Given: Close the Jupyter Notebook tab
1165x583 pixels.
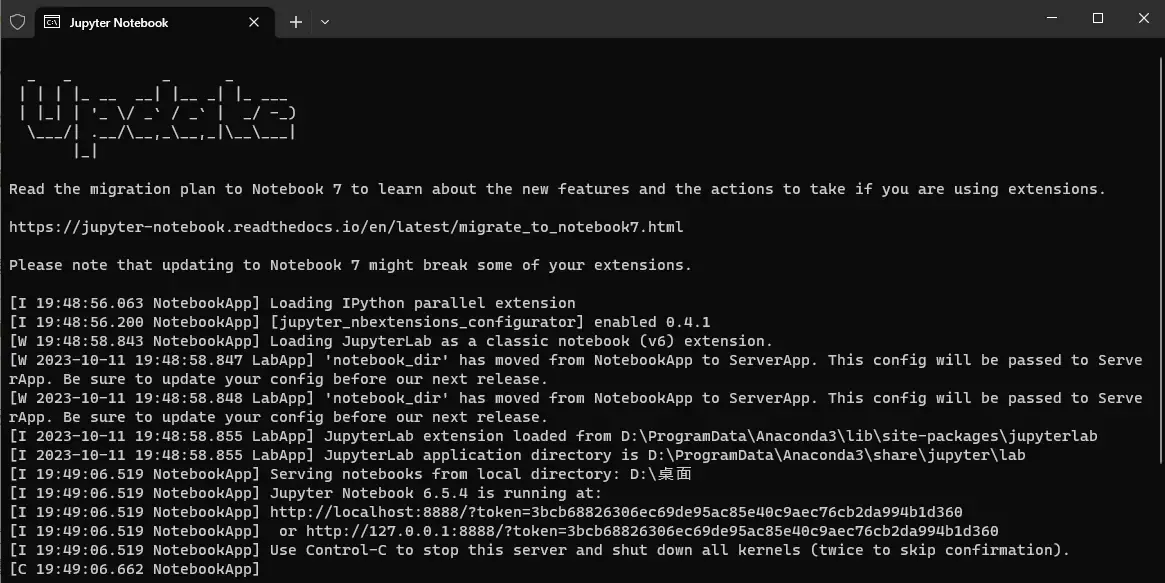Looking at the screenshot, I should [254, 22].
